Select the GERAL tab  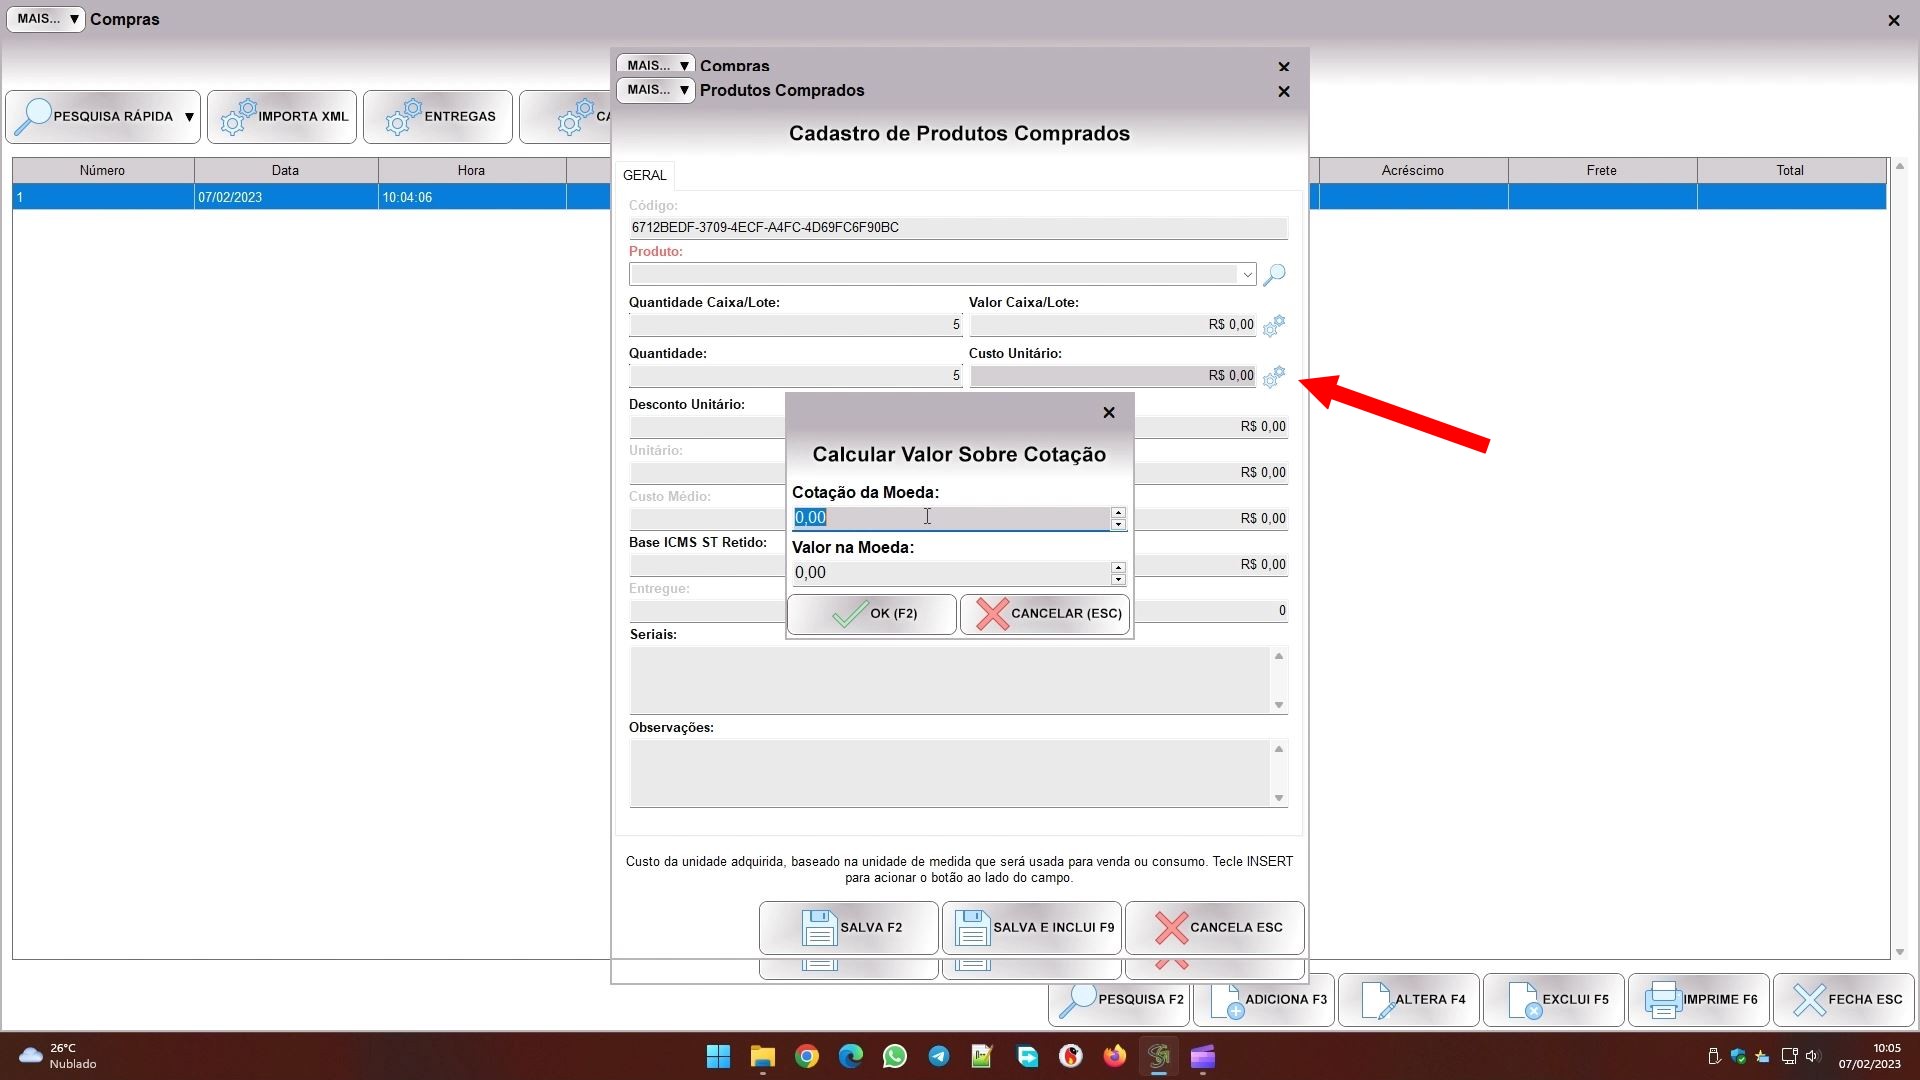point(645,175)
